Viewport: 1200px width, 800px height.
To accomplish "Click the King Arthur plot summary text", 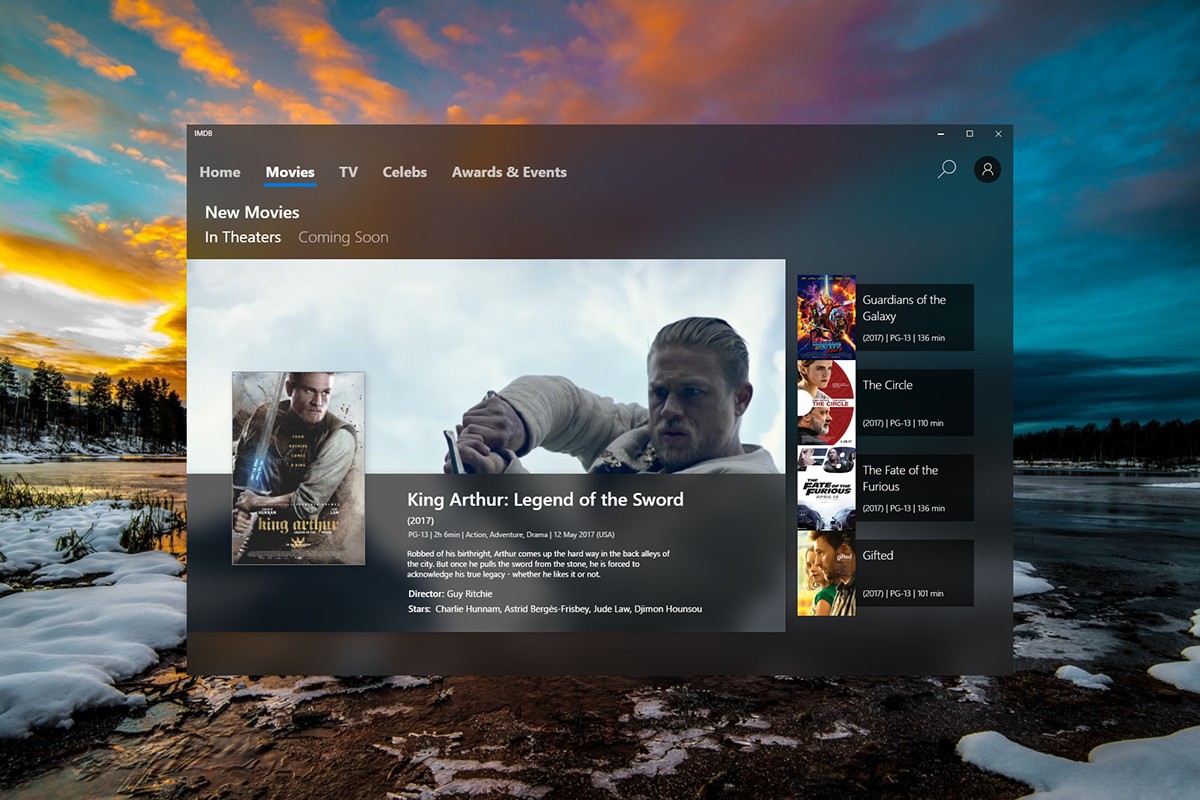I will 538,564.
